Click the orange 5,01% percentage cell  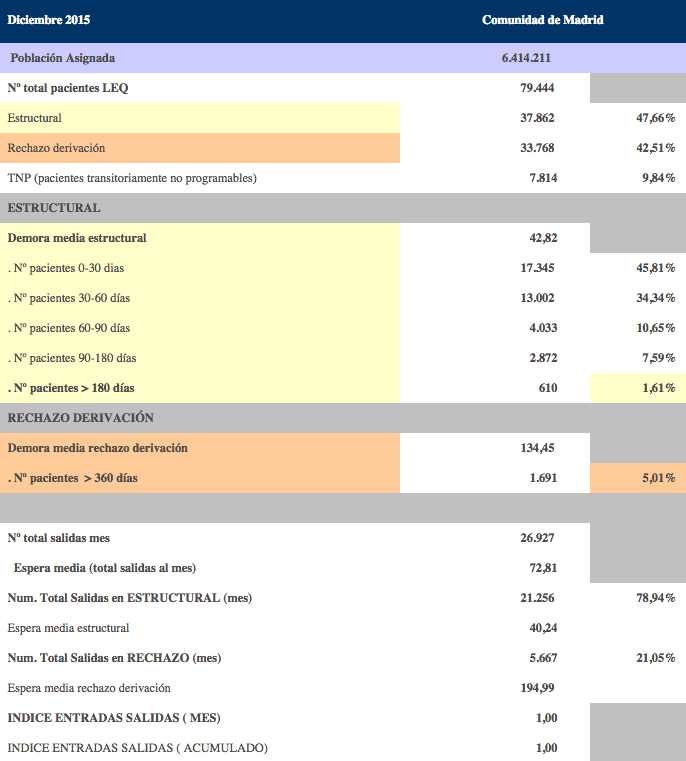[x=658, y=478]
